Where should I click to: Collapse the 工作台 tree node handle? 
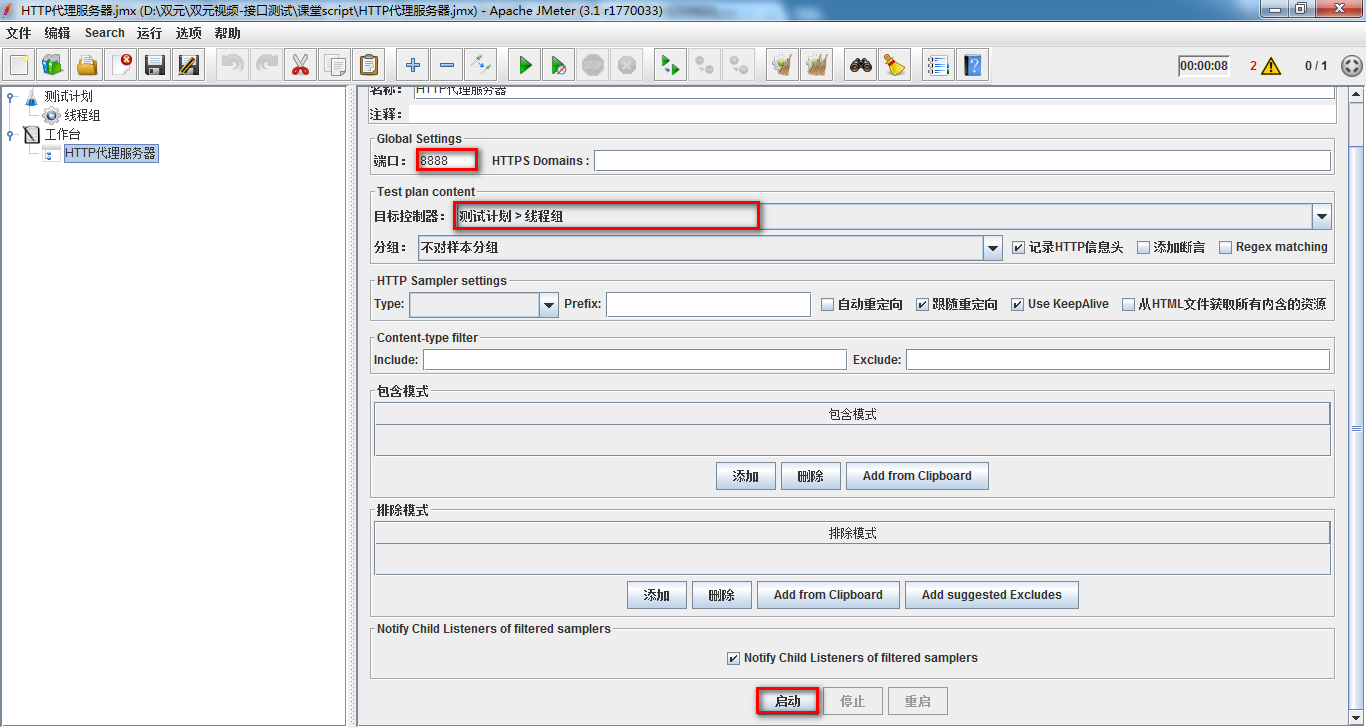pos(11,135)
